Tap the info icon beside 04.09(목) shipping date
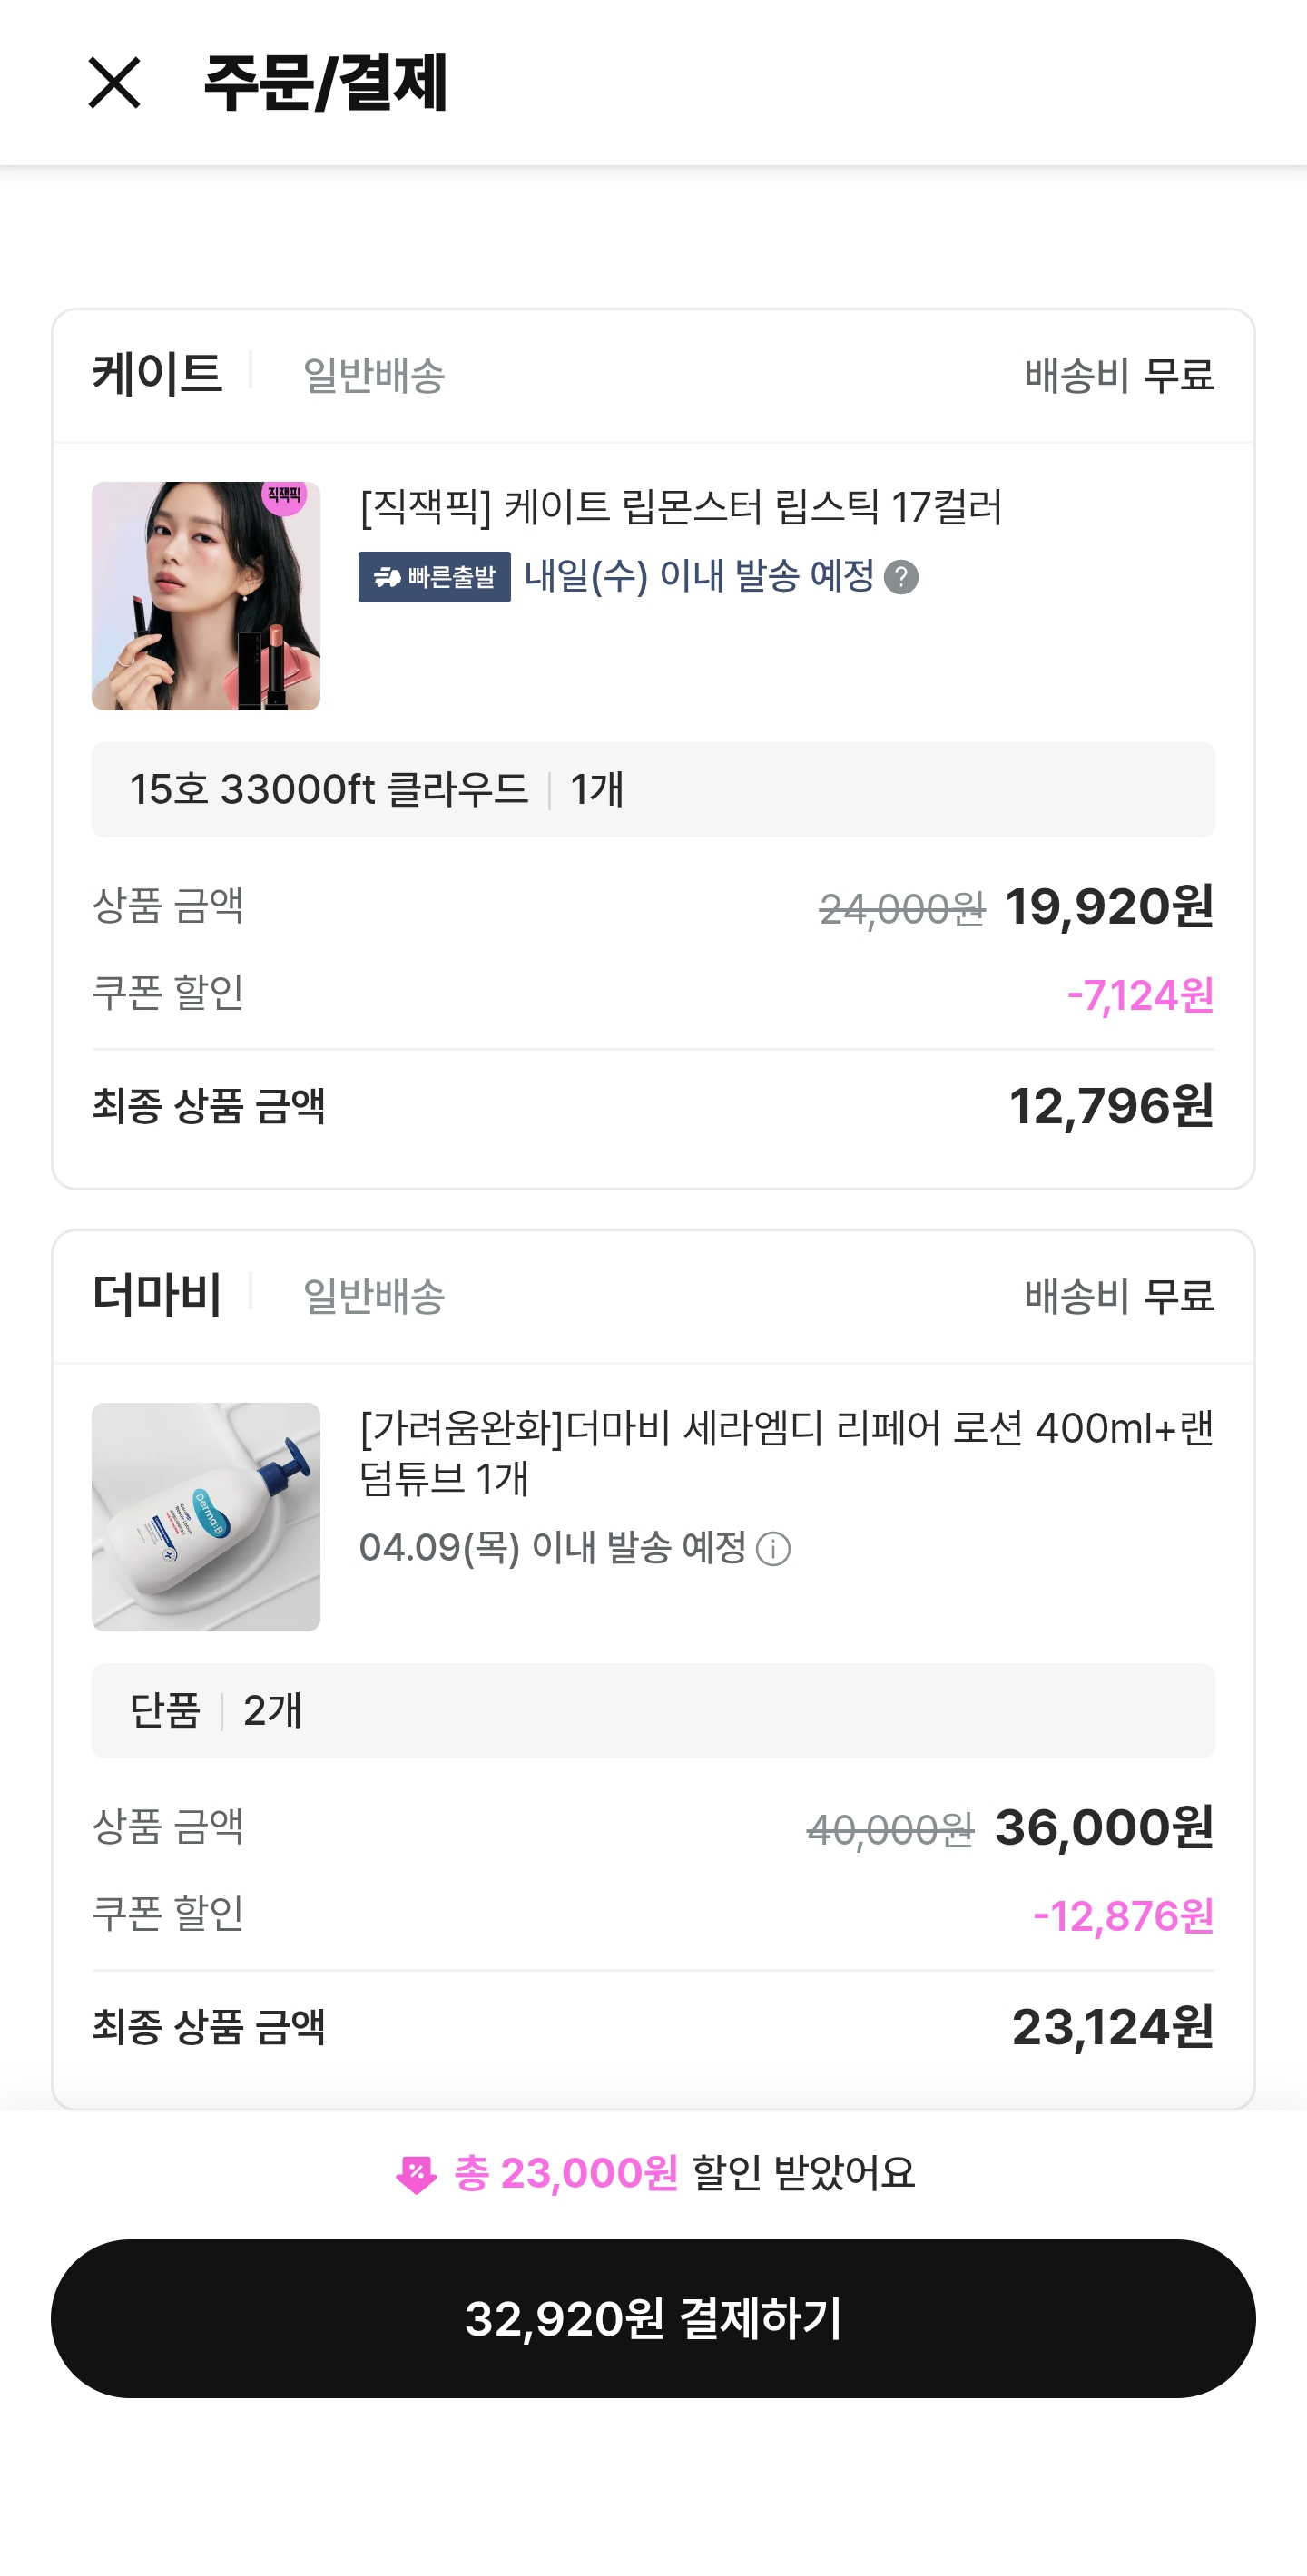Viewport: 1307px width, 2576px height. point(773,1549)
